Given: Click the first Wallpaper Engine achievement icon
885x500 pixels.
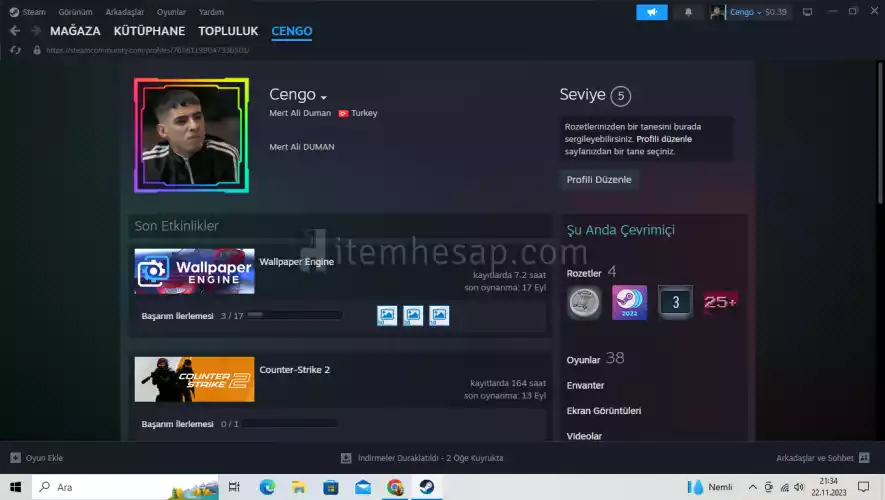Looking at the screenshot, I should point(387,316).
